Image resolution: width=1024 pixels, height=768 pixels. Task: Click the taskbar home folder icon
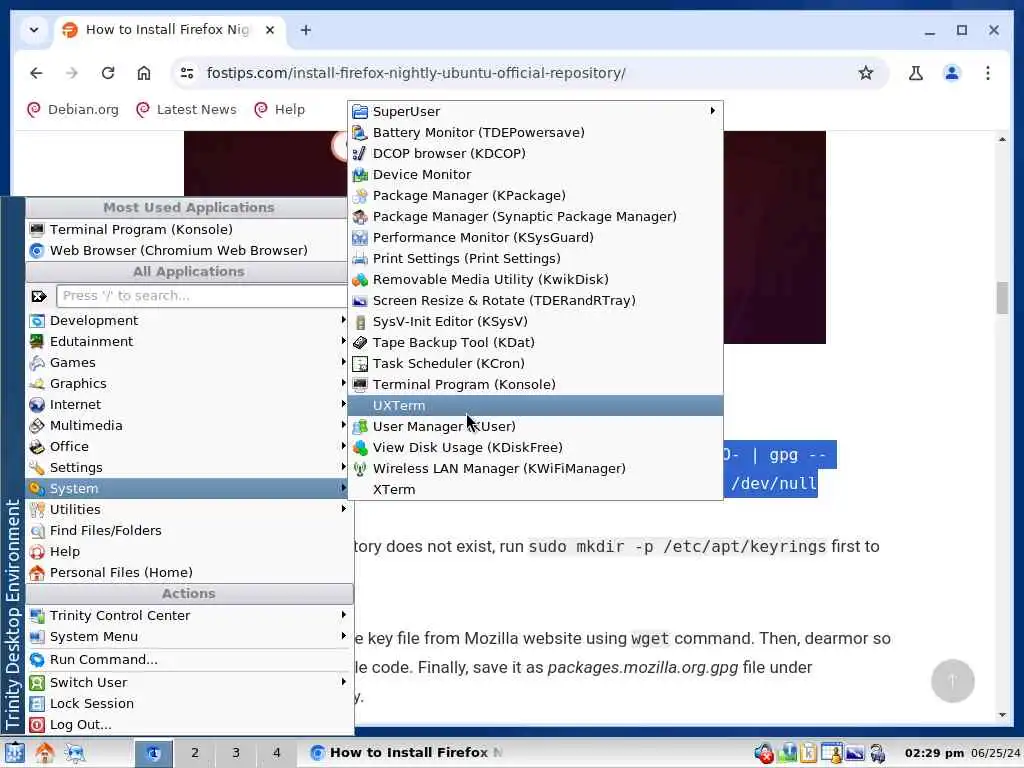tap(44, 752)
